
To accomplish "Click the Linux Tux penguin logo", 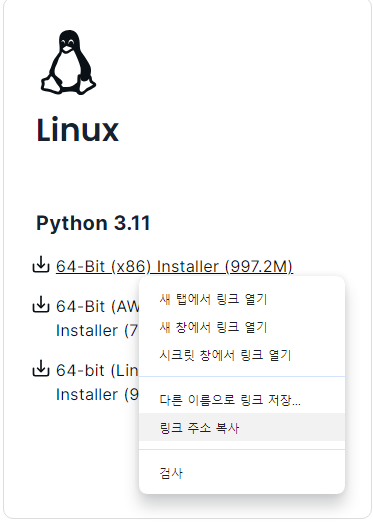I will tap(69, 62).
